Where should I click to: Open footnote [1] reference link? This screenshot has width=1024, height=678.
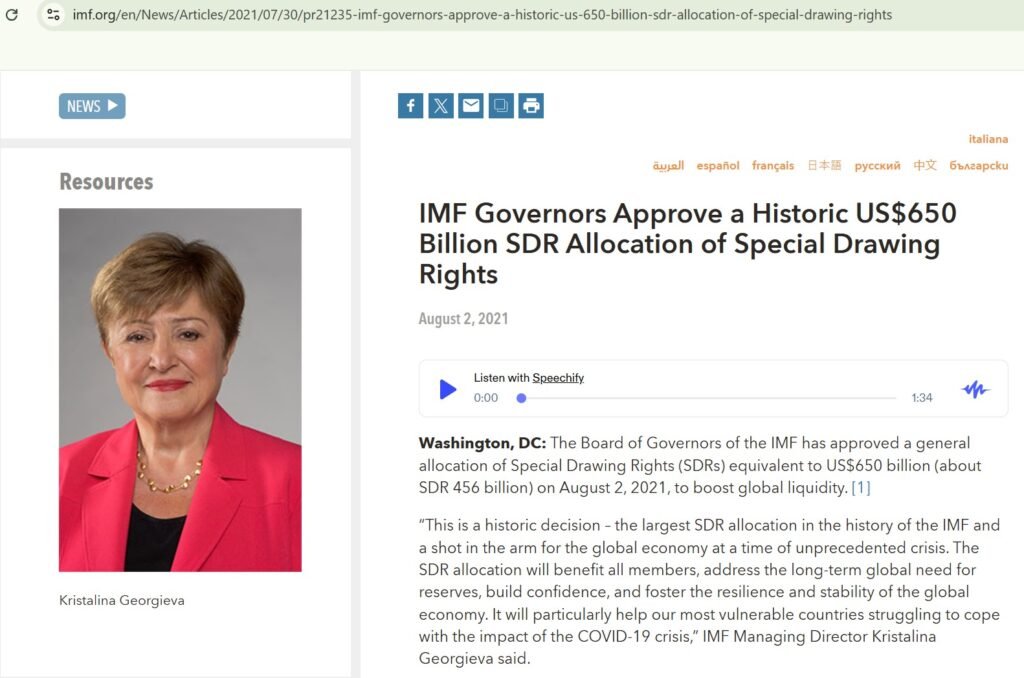tap(860, 488)
